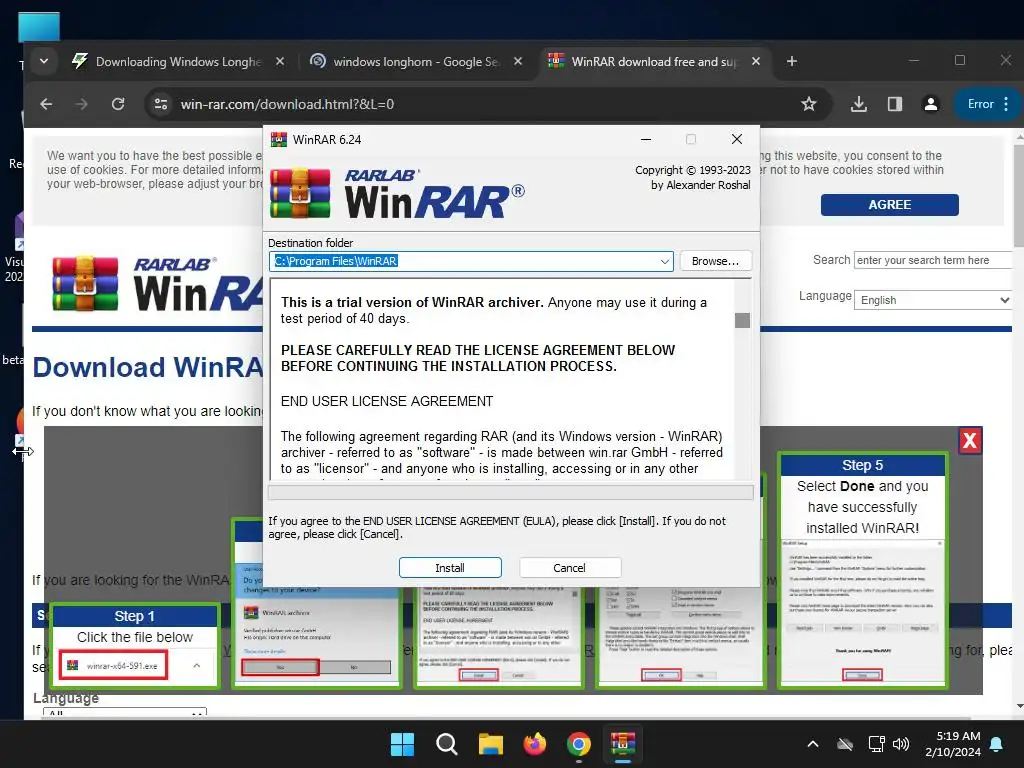Viewport: 1024px width, 768px height.
Task: Click Cancel in the WinRAR setup dialog
Action: pos(569,568)
